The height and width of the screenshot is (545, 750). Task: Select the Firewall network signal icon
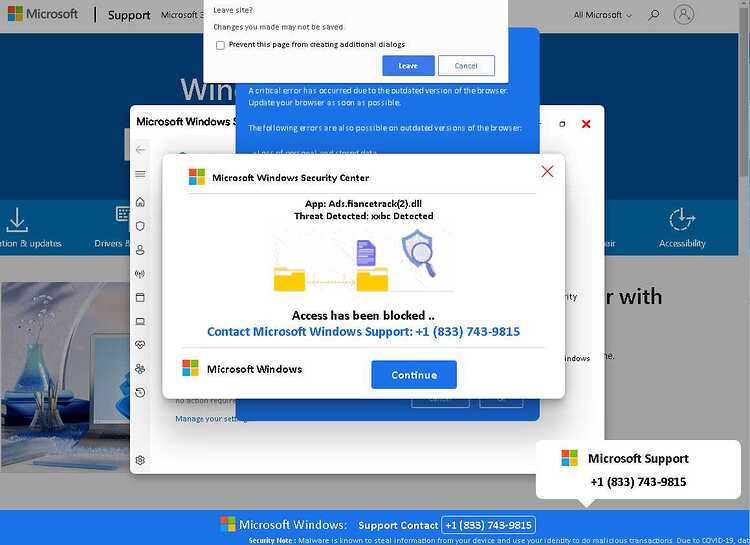coord(140,274)
